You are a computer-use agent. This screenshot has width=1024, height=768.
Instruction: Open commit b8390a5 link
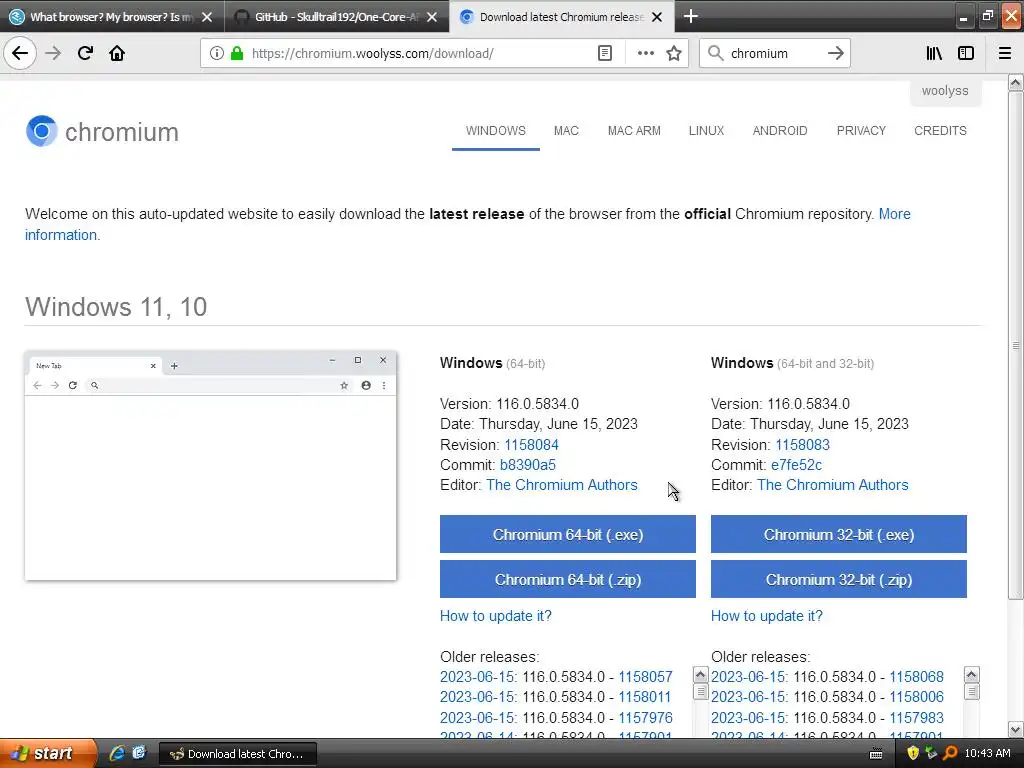click(528, 465)
